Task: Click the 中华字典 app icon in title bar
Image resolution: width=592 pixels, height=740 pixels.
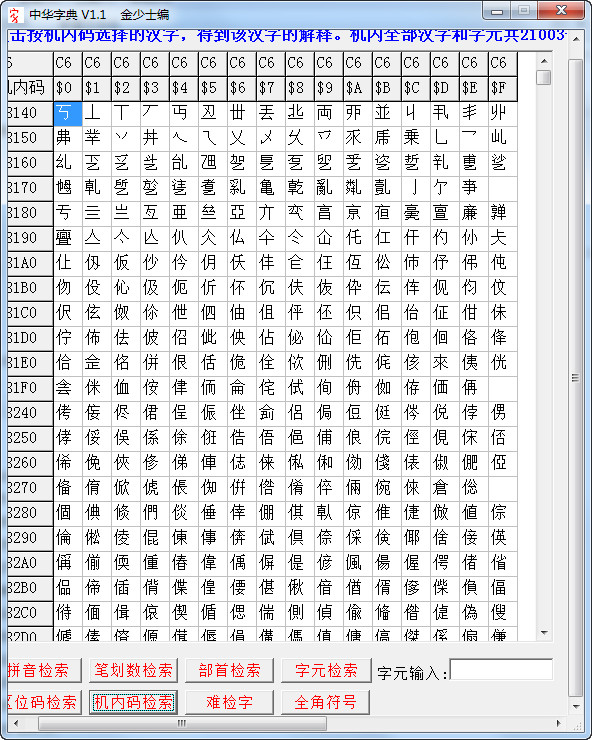Action: pyautogui.click(x=16, y=15)
